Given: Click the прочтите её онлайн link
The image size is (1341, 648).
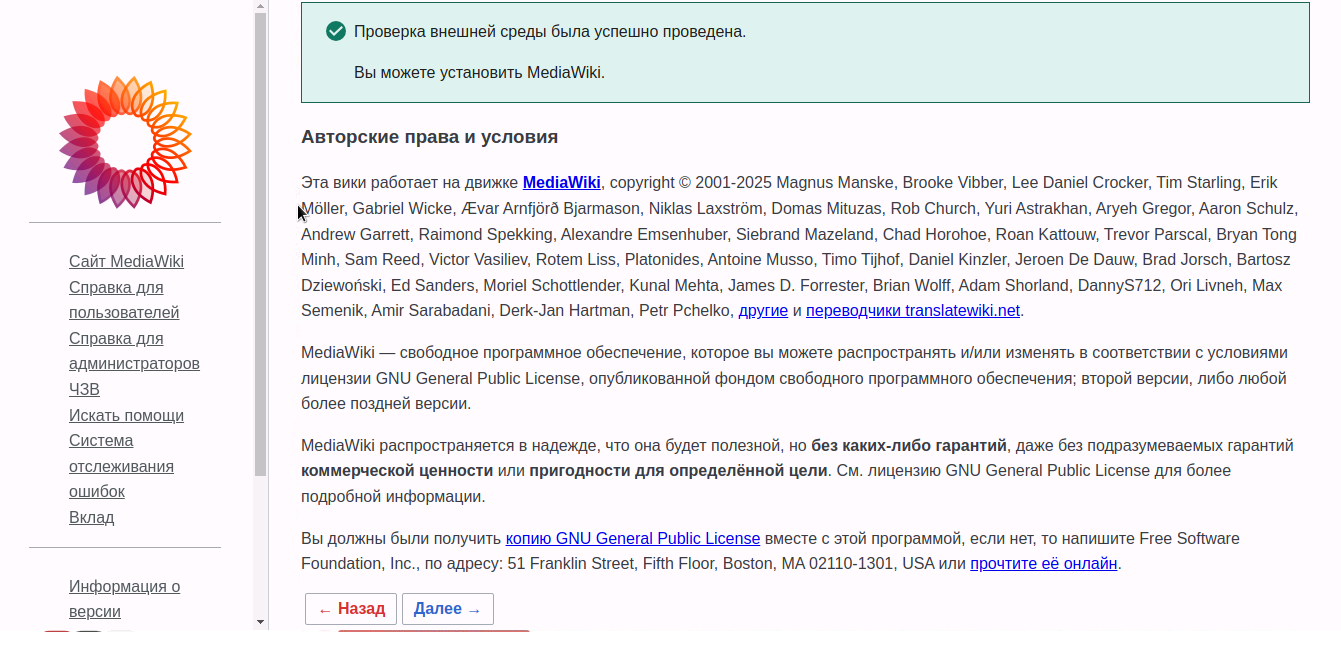Looking at the screenshot, I should pyautogui.click(x=1043, y=564).
